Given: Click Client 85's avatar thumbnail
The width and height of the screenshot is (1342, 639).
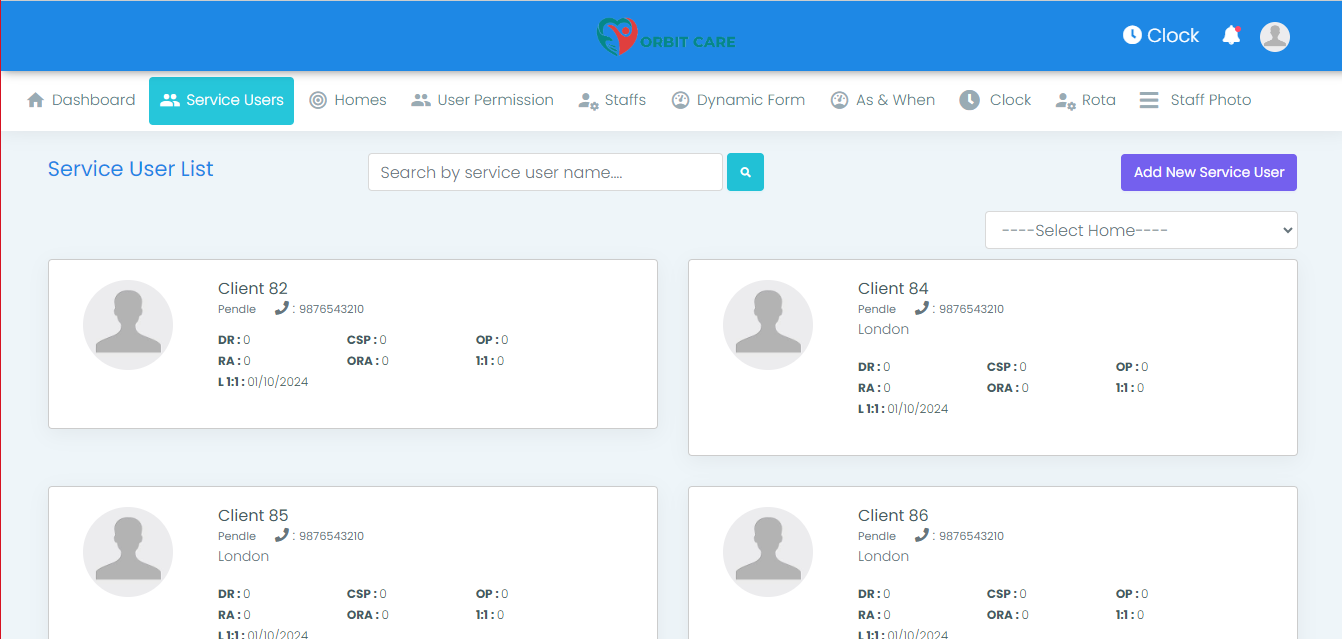Looking at the screenshot, I should tap(128, 552).
